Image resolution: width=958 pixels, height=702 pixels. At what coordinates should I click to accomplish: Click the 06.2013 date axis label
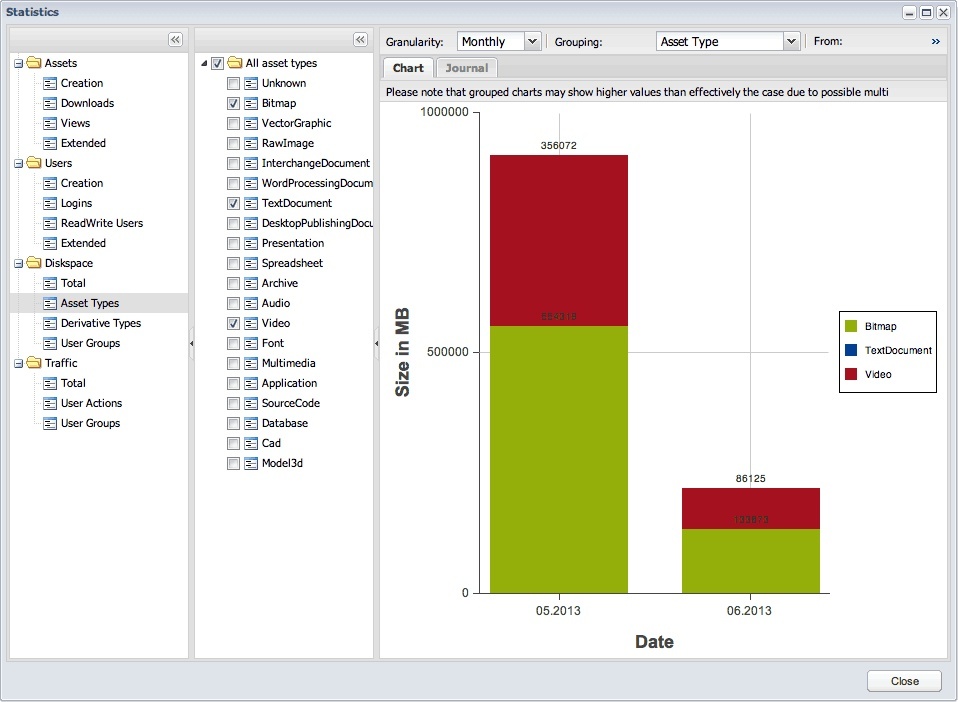click(749, 610)
